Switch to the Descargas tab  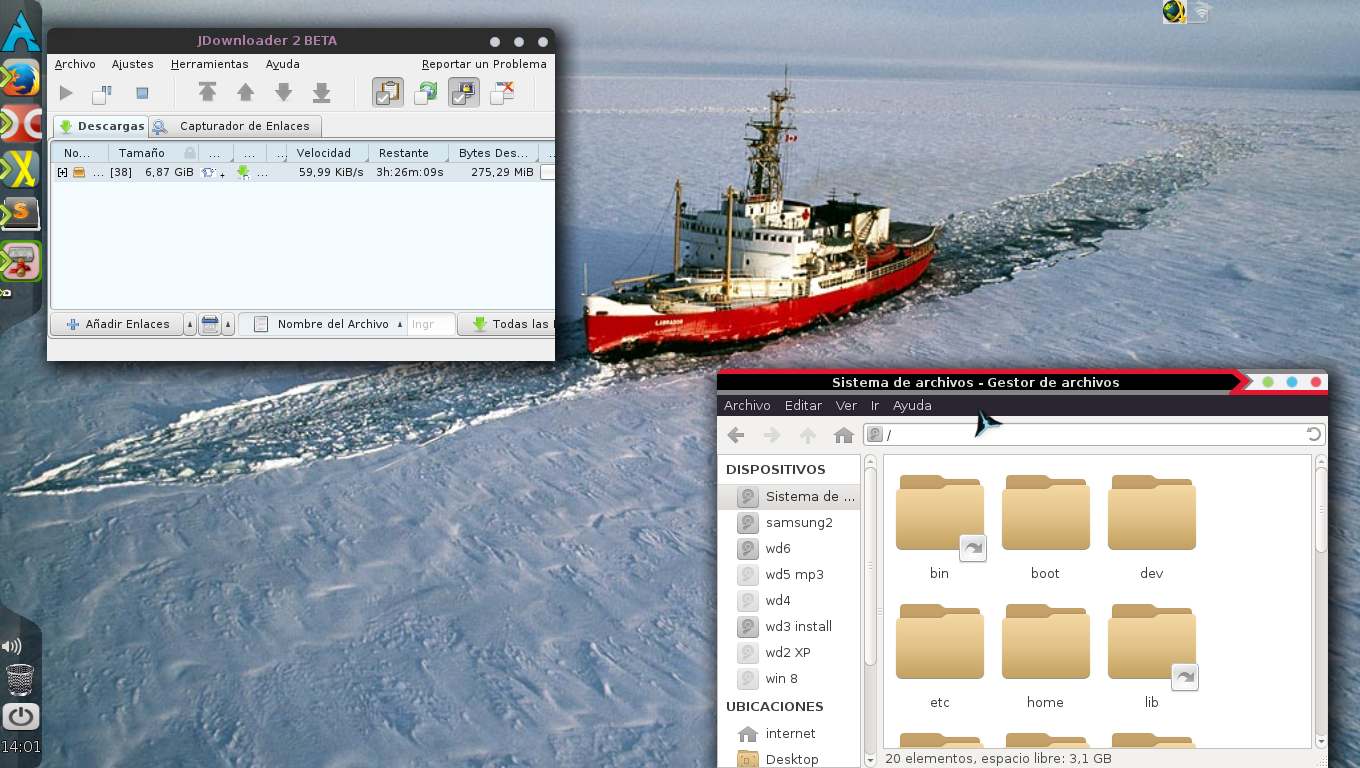pos(100,126)
